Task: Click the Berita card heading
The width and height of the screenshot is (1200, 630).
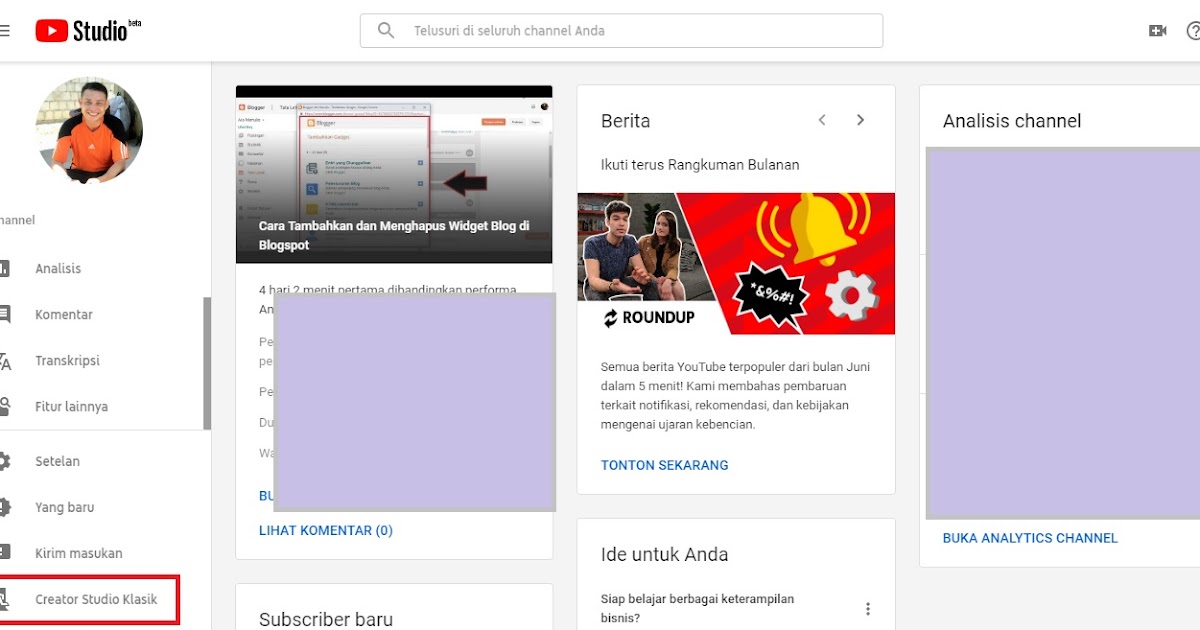Action: (625, 121)
